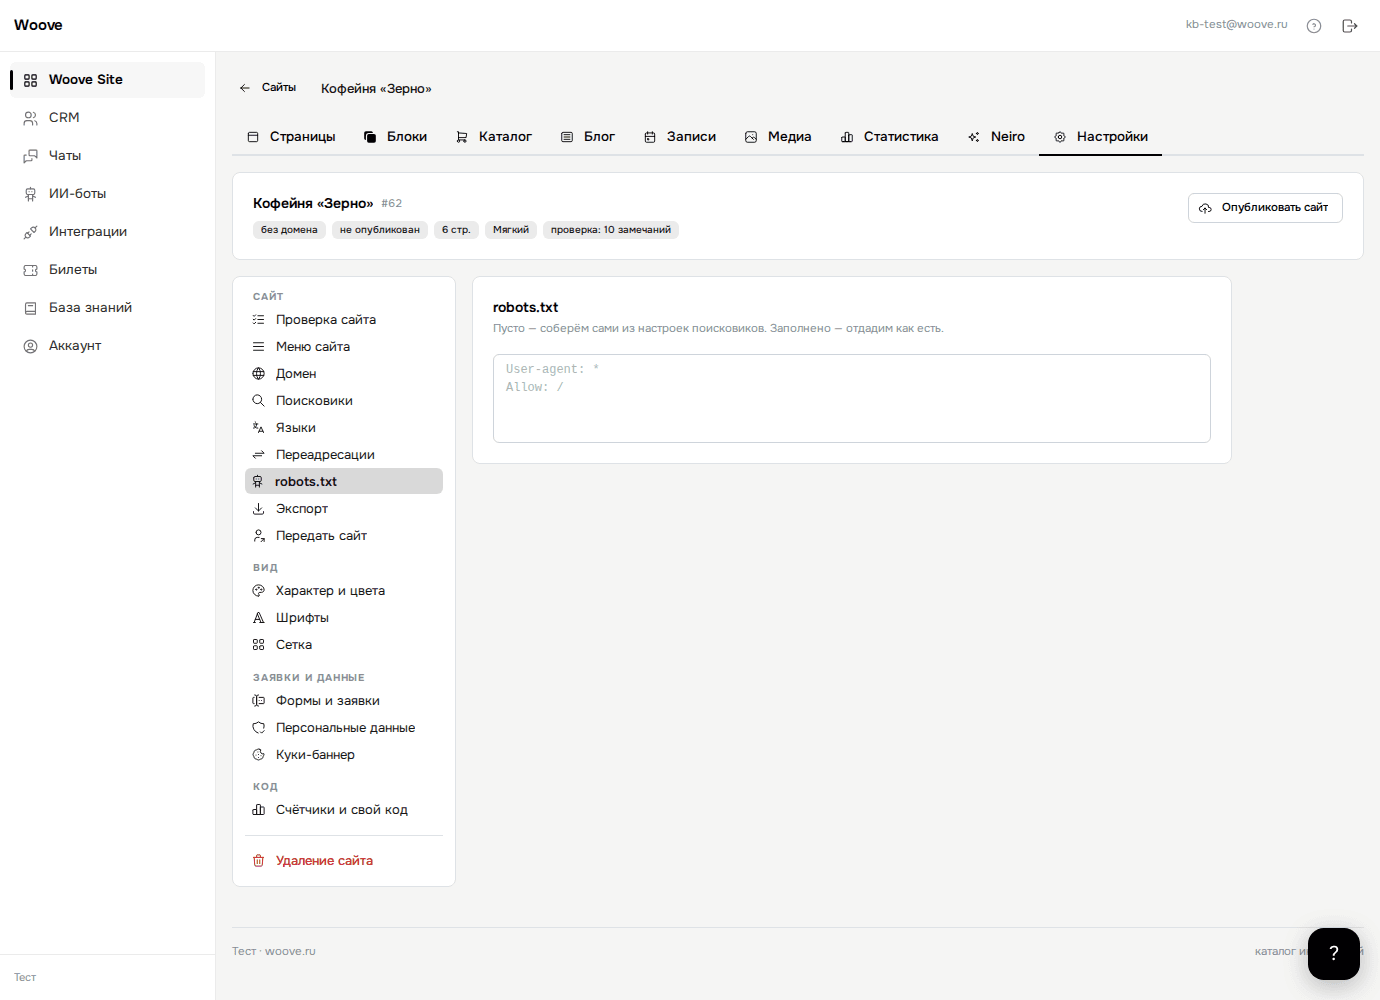Open ИИ-боты section
The image size is (1380, 1000).
pyautogui.click(x=107, y=194)
